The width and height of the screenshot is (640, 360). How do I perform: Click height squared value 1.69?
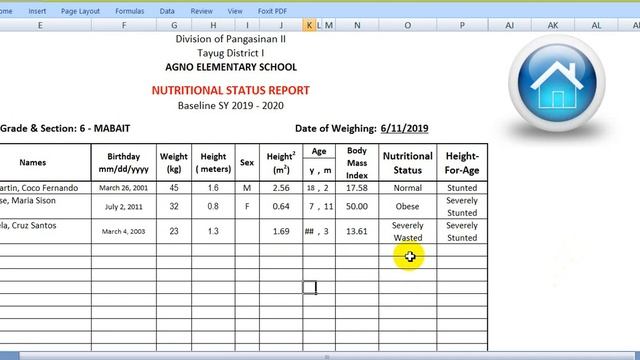281,231
